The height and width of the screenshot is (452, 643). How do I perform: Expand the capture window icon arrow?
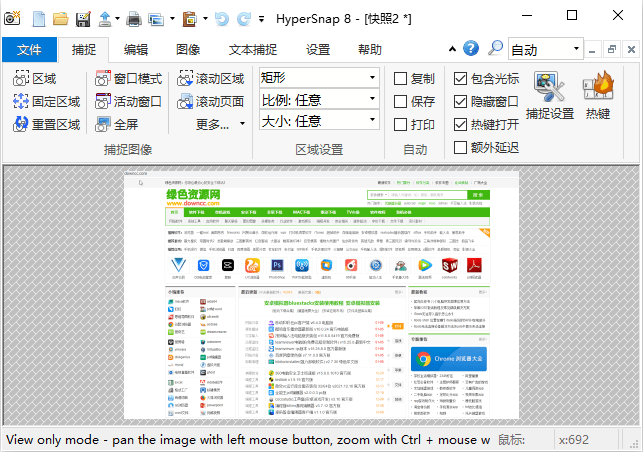172,19
